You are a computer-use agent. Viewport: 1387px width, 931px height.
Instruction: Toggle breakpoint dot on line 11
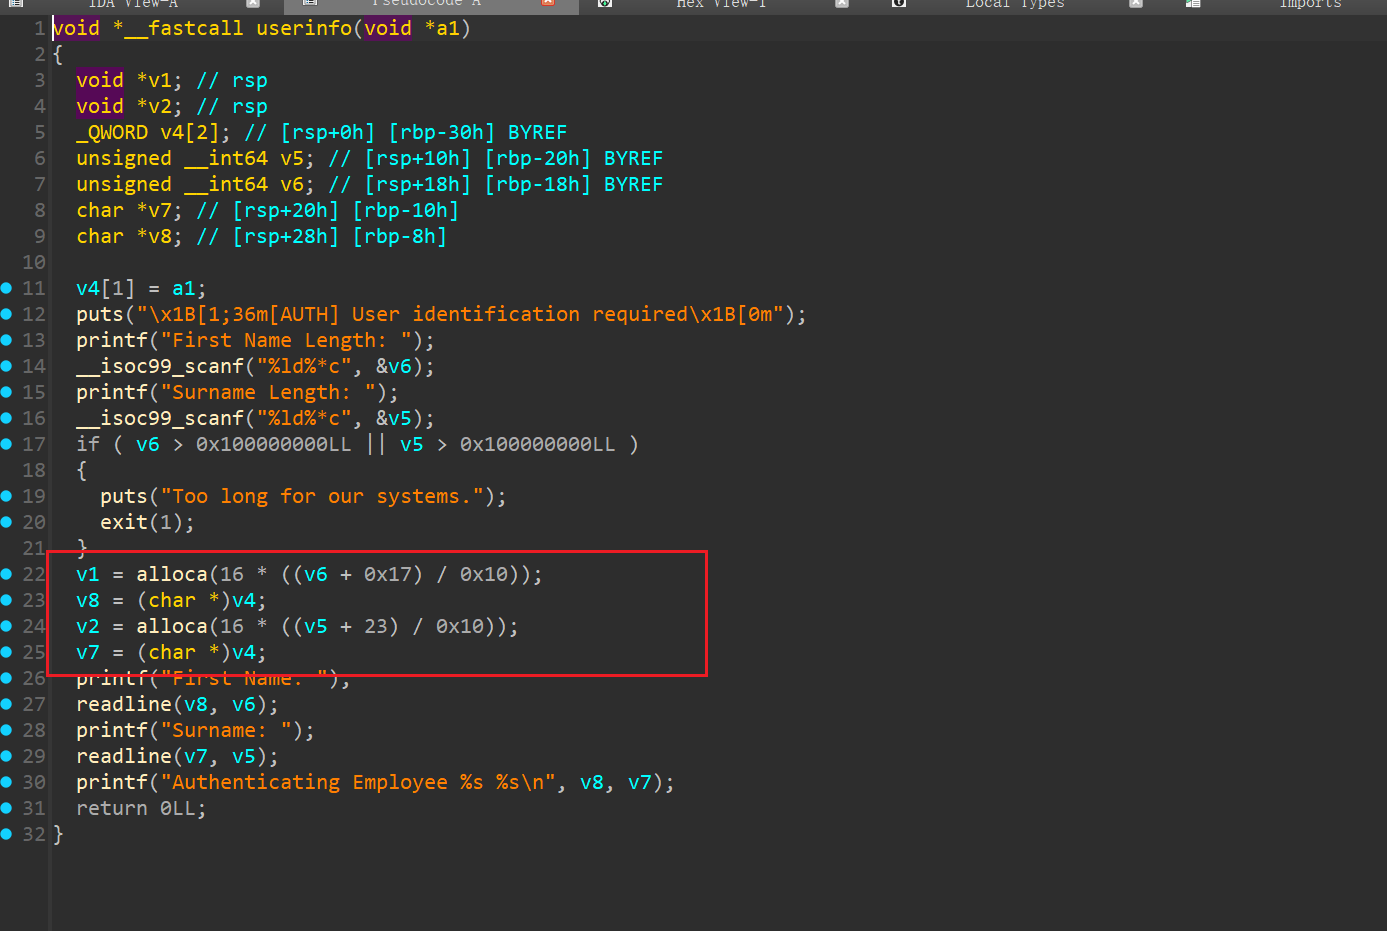[x=6, y=288]
